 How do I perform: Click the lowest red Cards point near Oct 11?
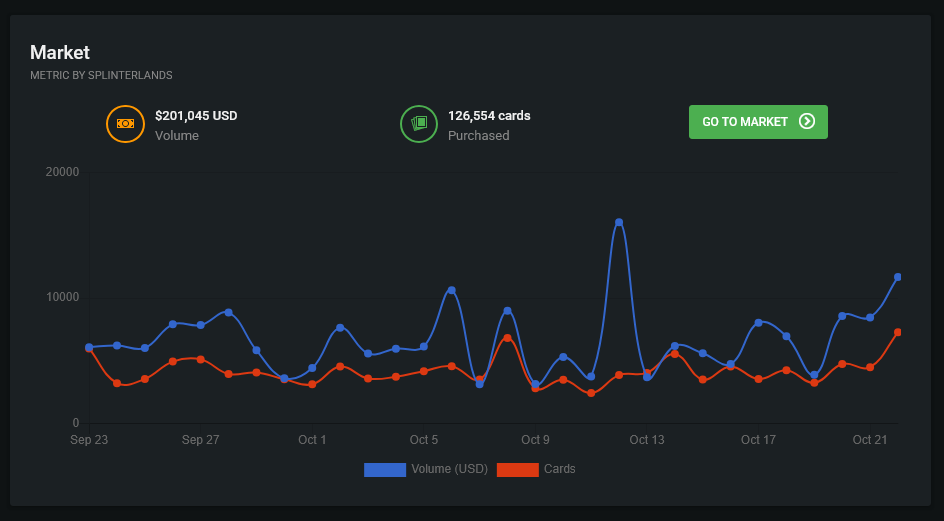click(x=591, y=393)
